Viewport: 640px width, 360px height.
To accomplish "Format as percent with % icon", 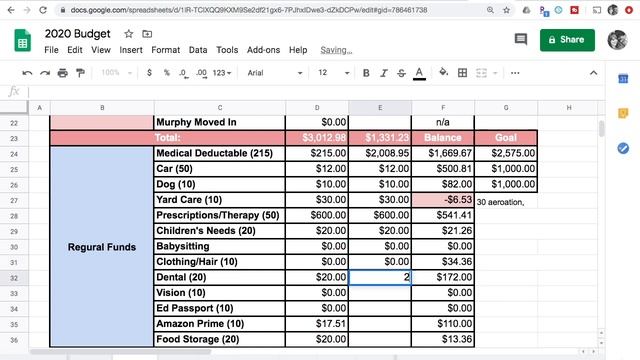I will [167, 73].
